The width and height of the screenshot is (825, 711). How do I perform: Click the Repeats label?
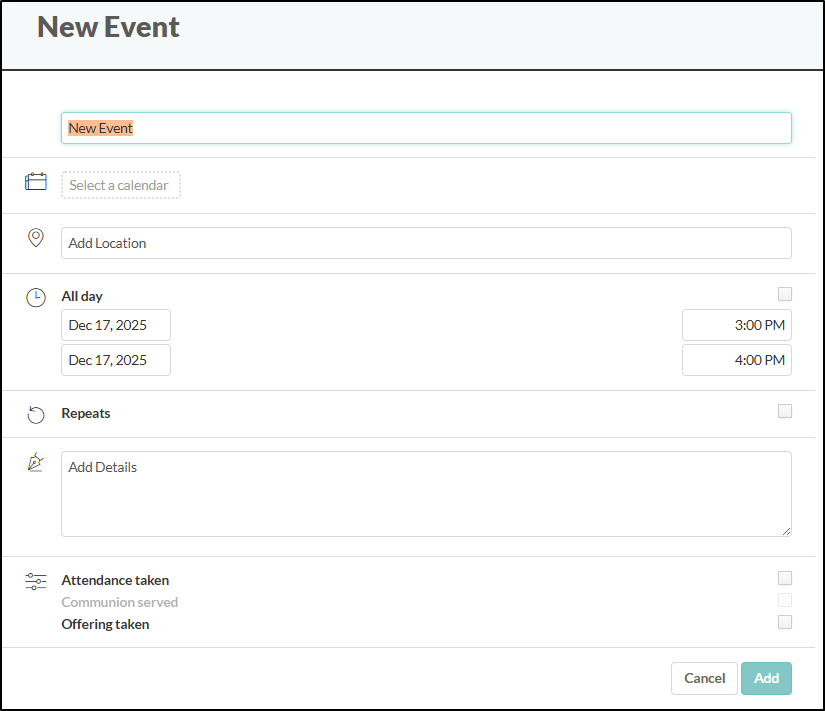click(x=86, y=413)
